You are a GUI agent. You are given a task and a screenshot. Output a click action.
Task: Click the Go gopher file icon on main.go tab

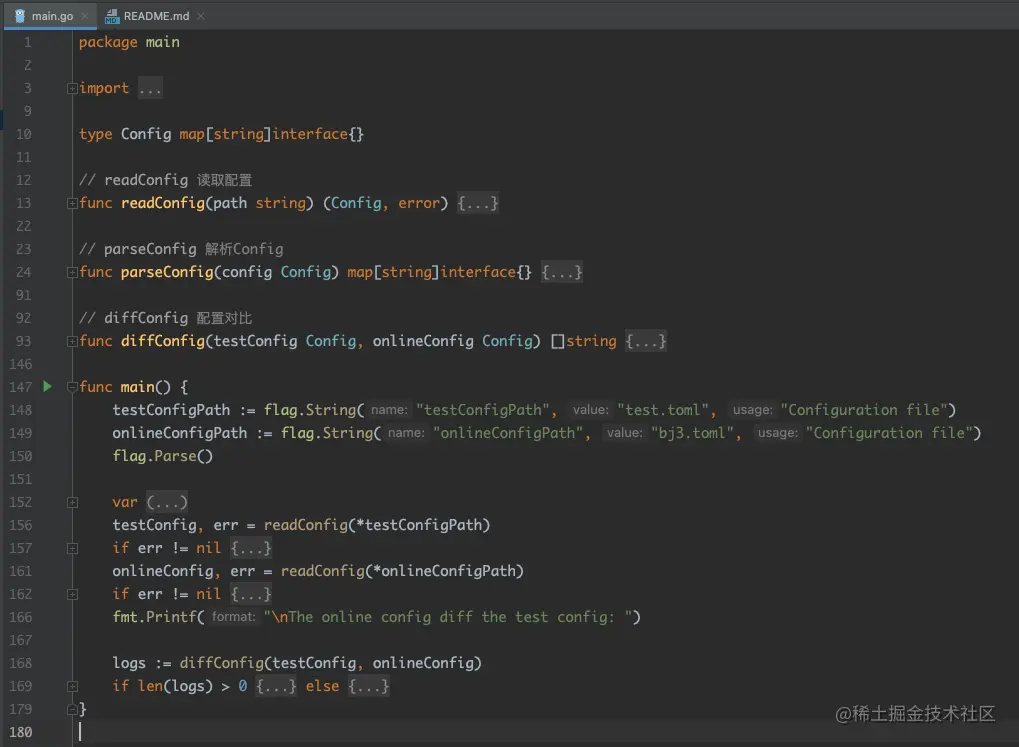click(19, 16)
